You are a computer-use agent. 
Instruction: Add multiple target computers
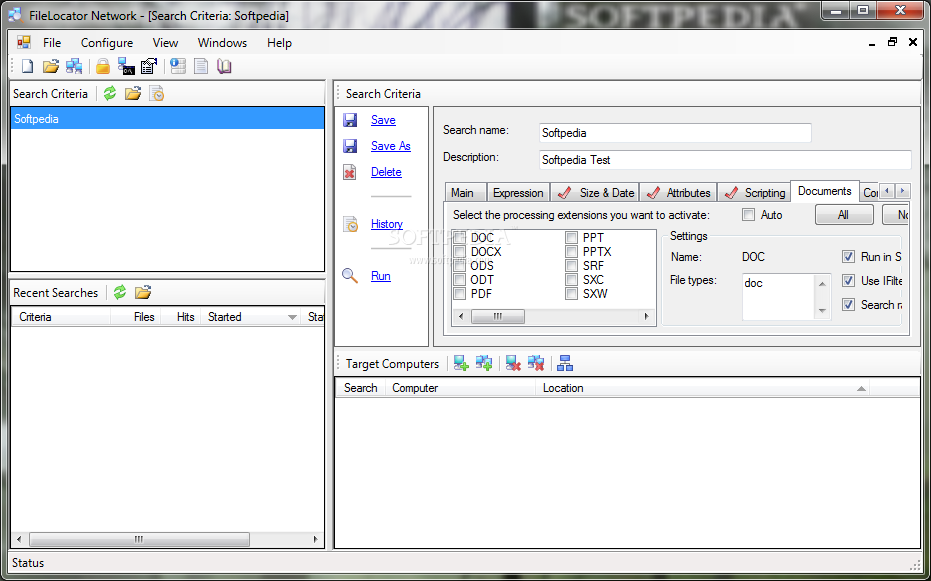pos(484,363)
